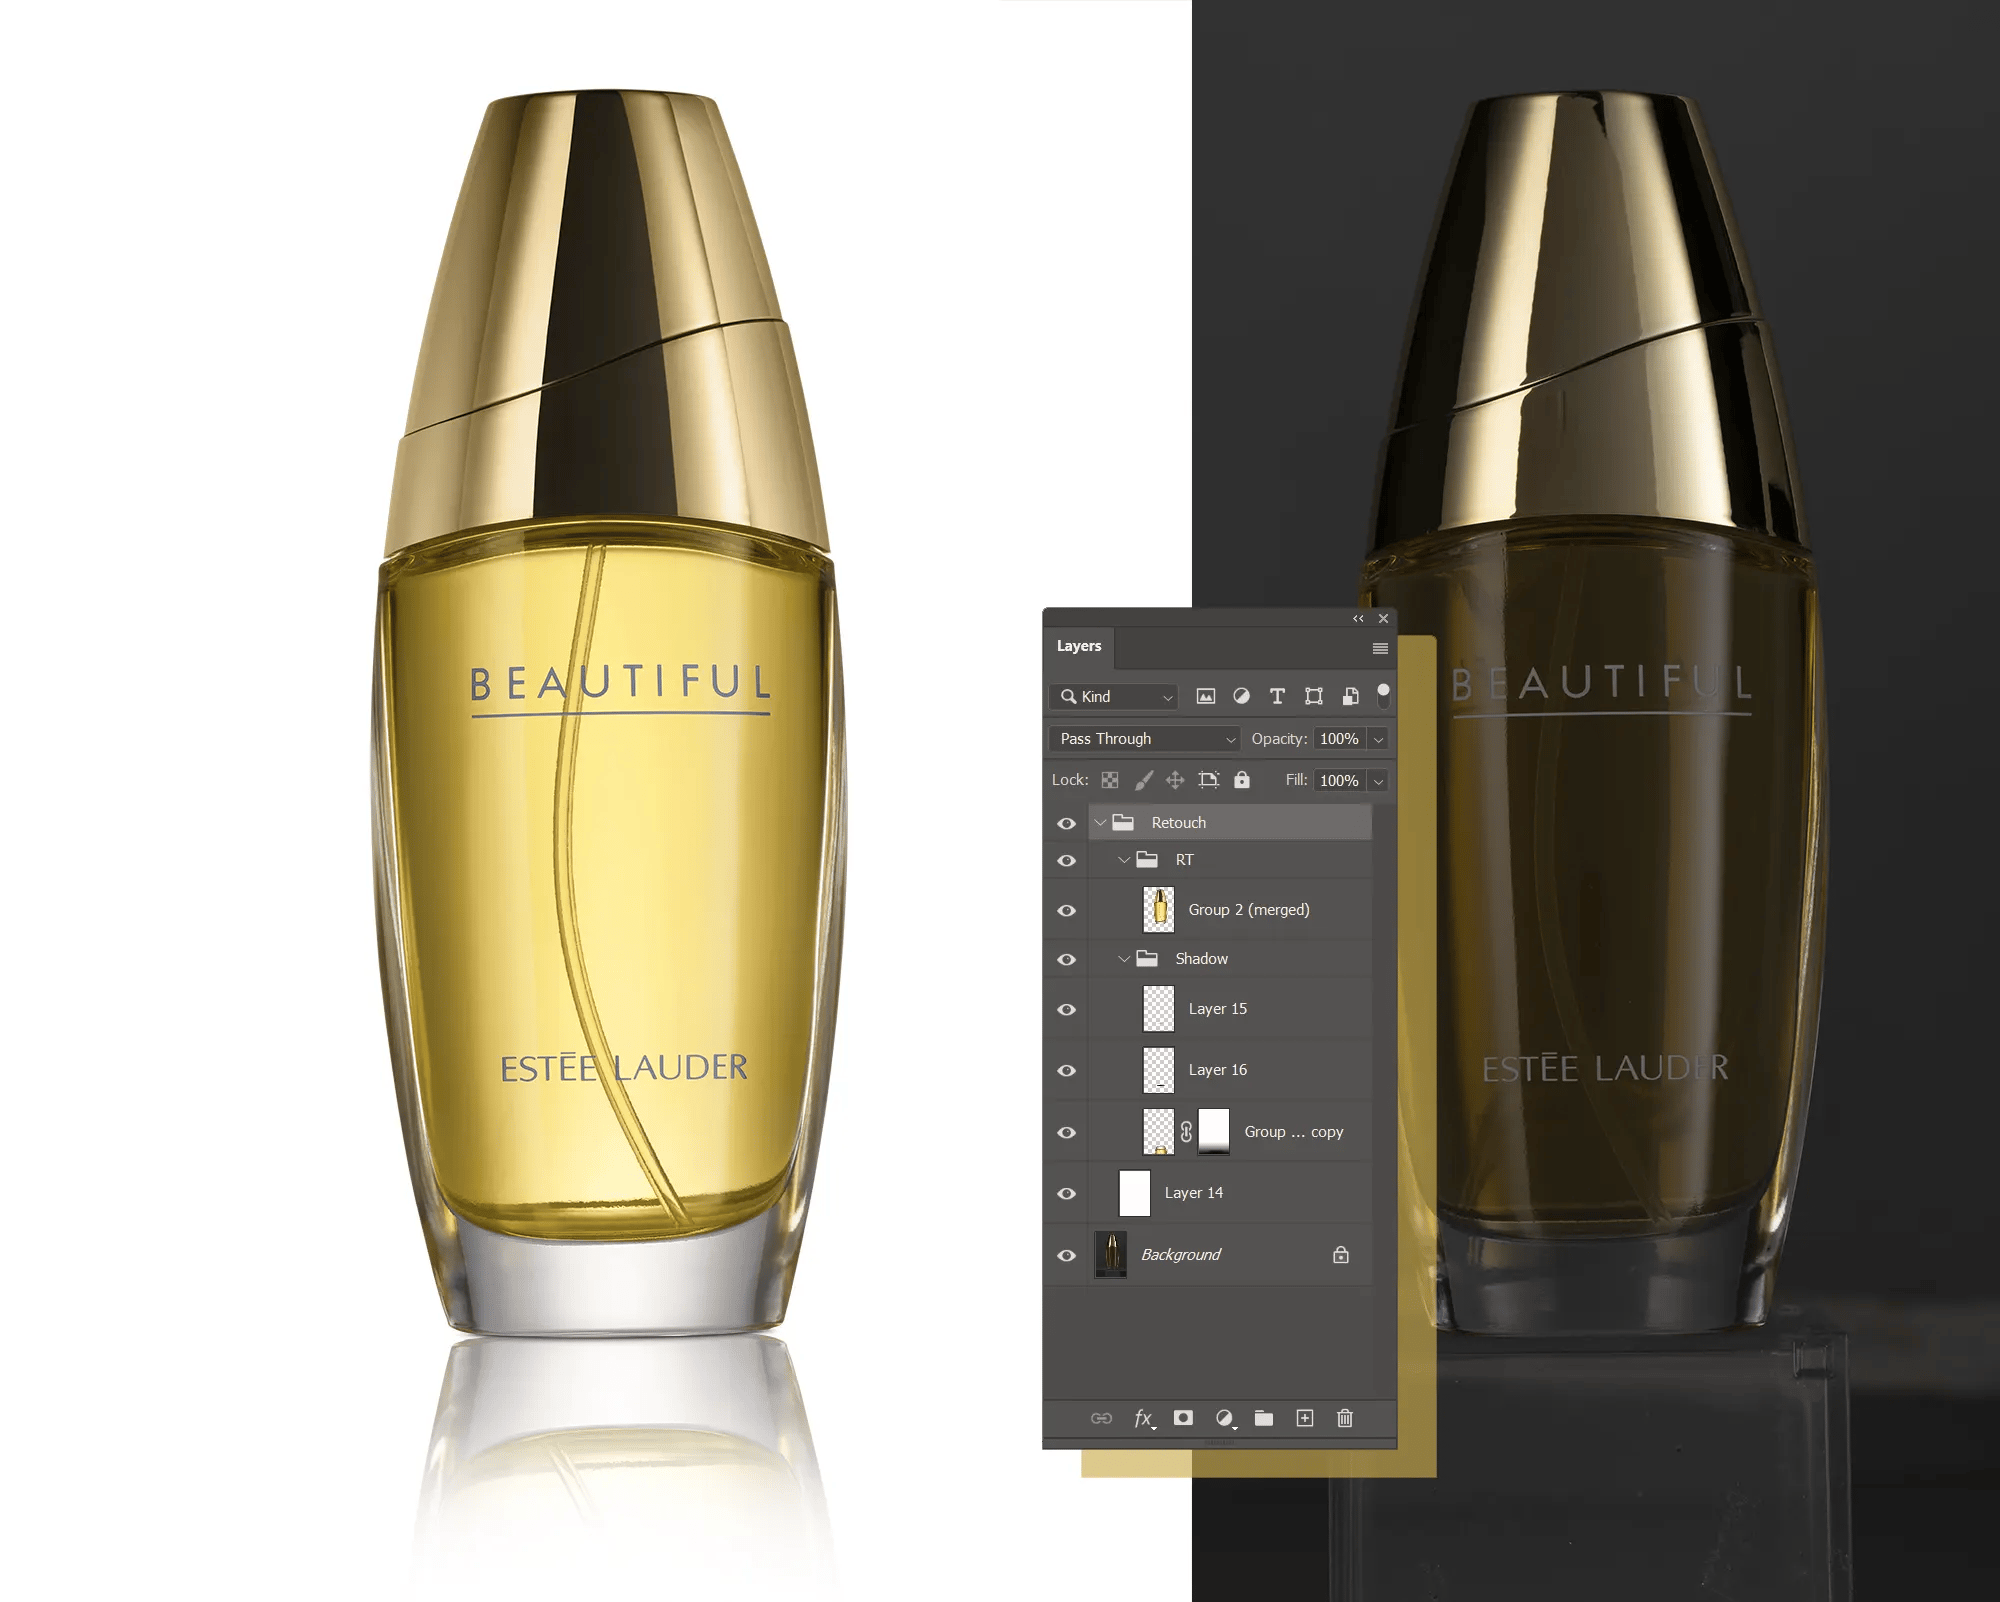2000x1602 pixels.
Task: Click the 'Layer 16' name text
Action: click(1218, 1069)
